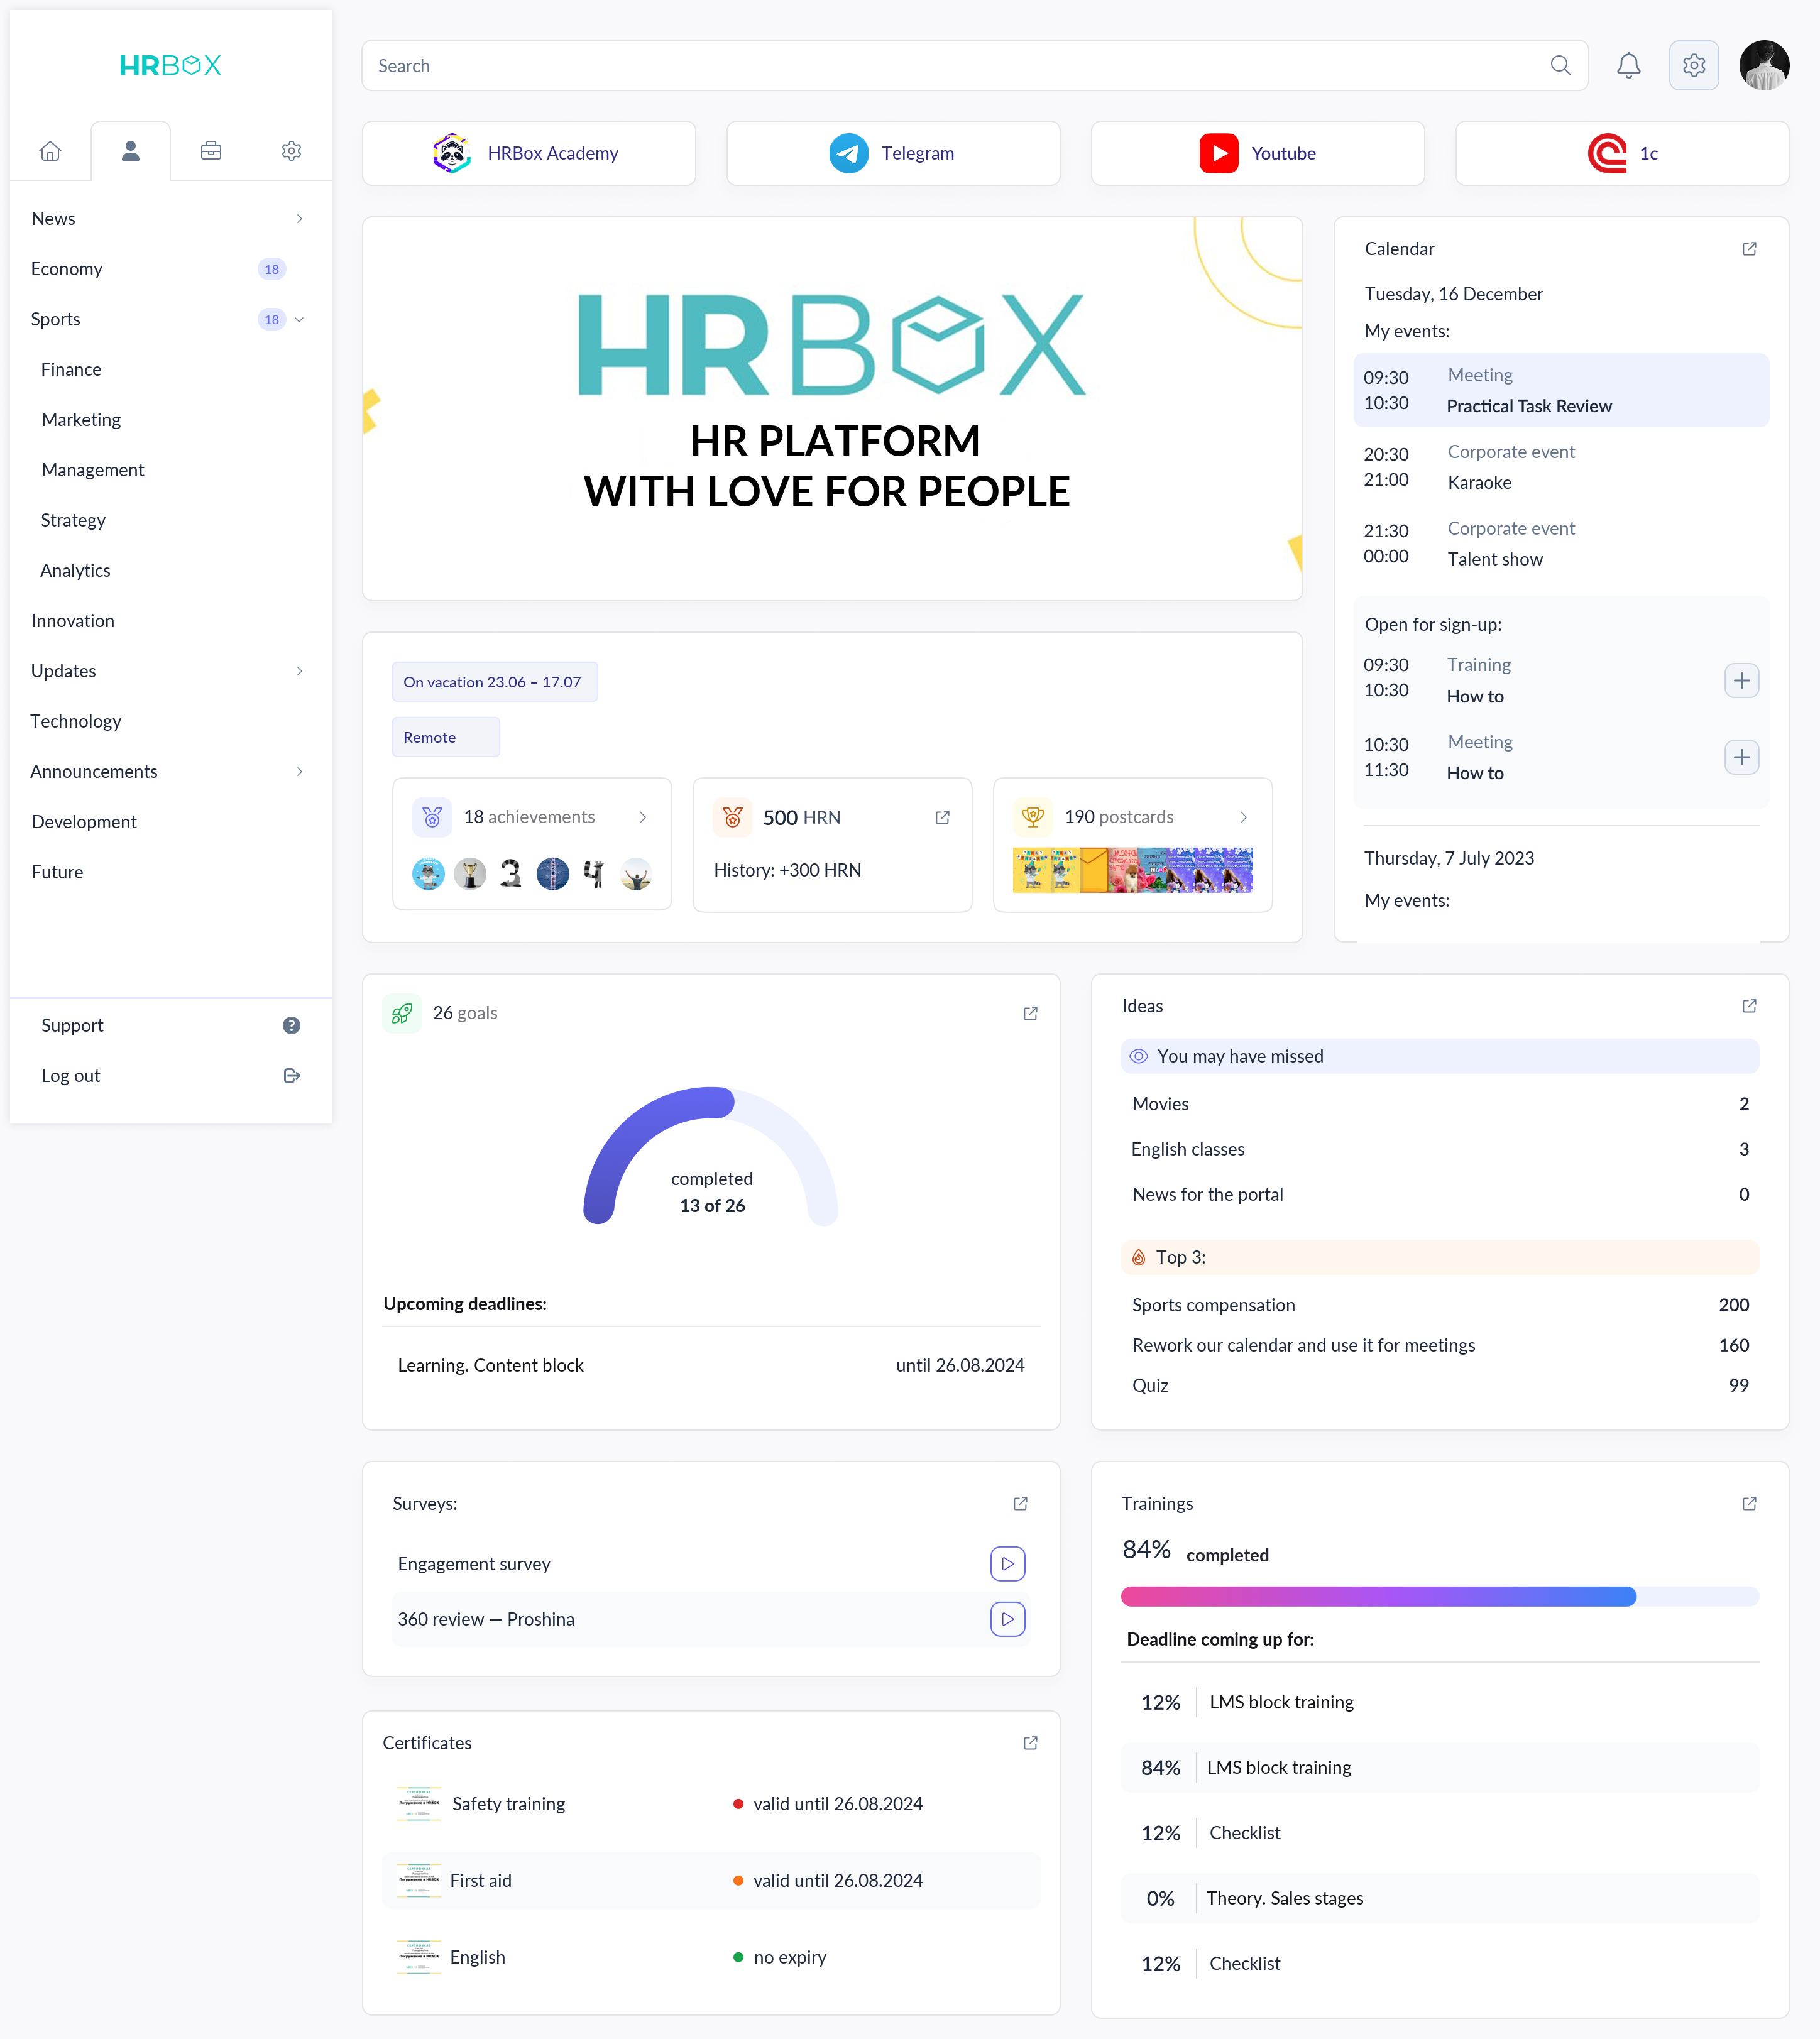This screenshot has width=1820, height=2039.
Task: Select the Practical Task Review meeting
Action: click(x=1561, y=391)
